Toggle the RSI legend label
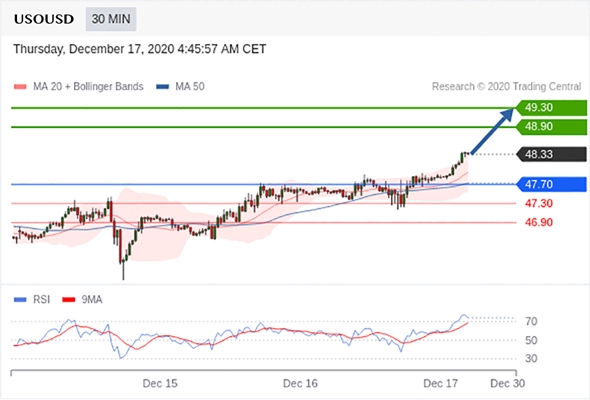Screen dimensions: 590x400 (x=41, y=300)
